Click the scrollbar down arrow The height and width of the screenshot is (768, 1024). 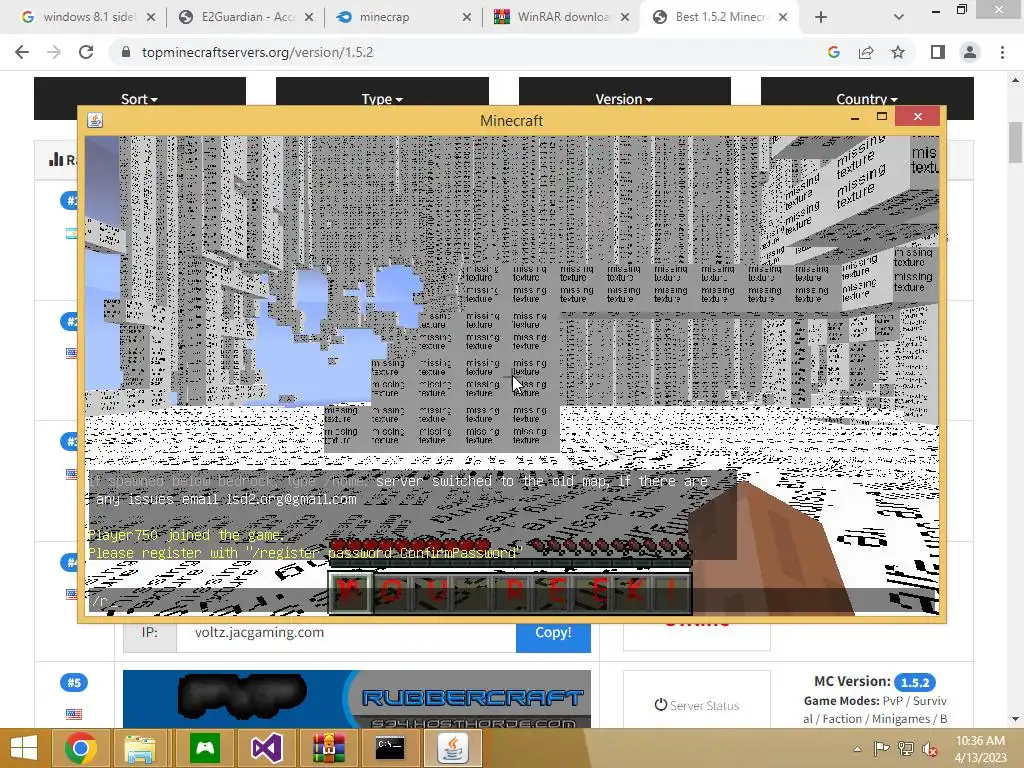(x=1015, y=719)
